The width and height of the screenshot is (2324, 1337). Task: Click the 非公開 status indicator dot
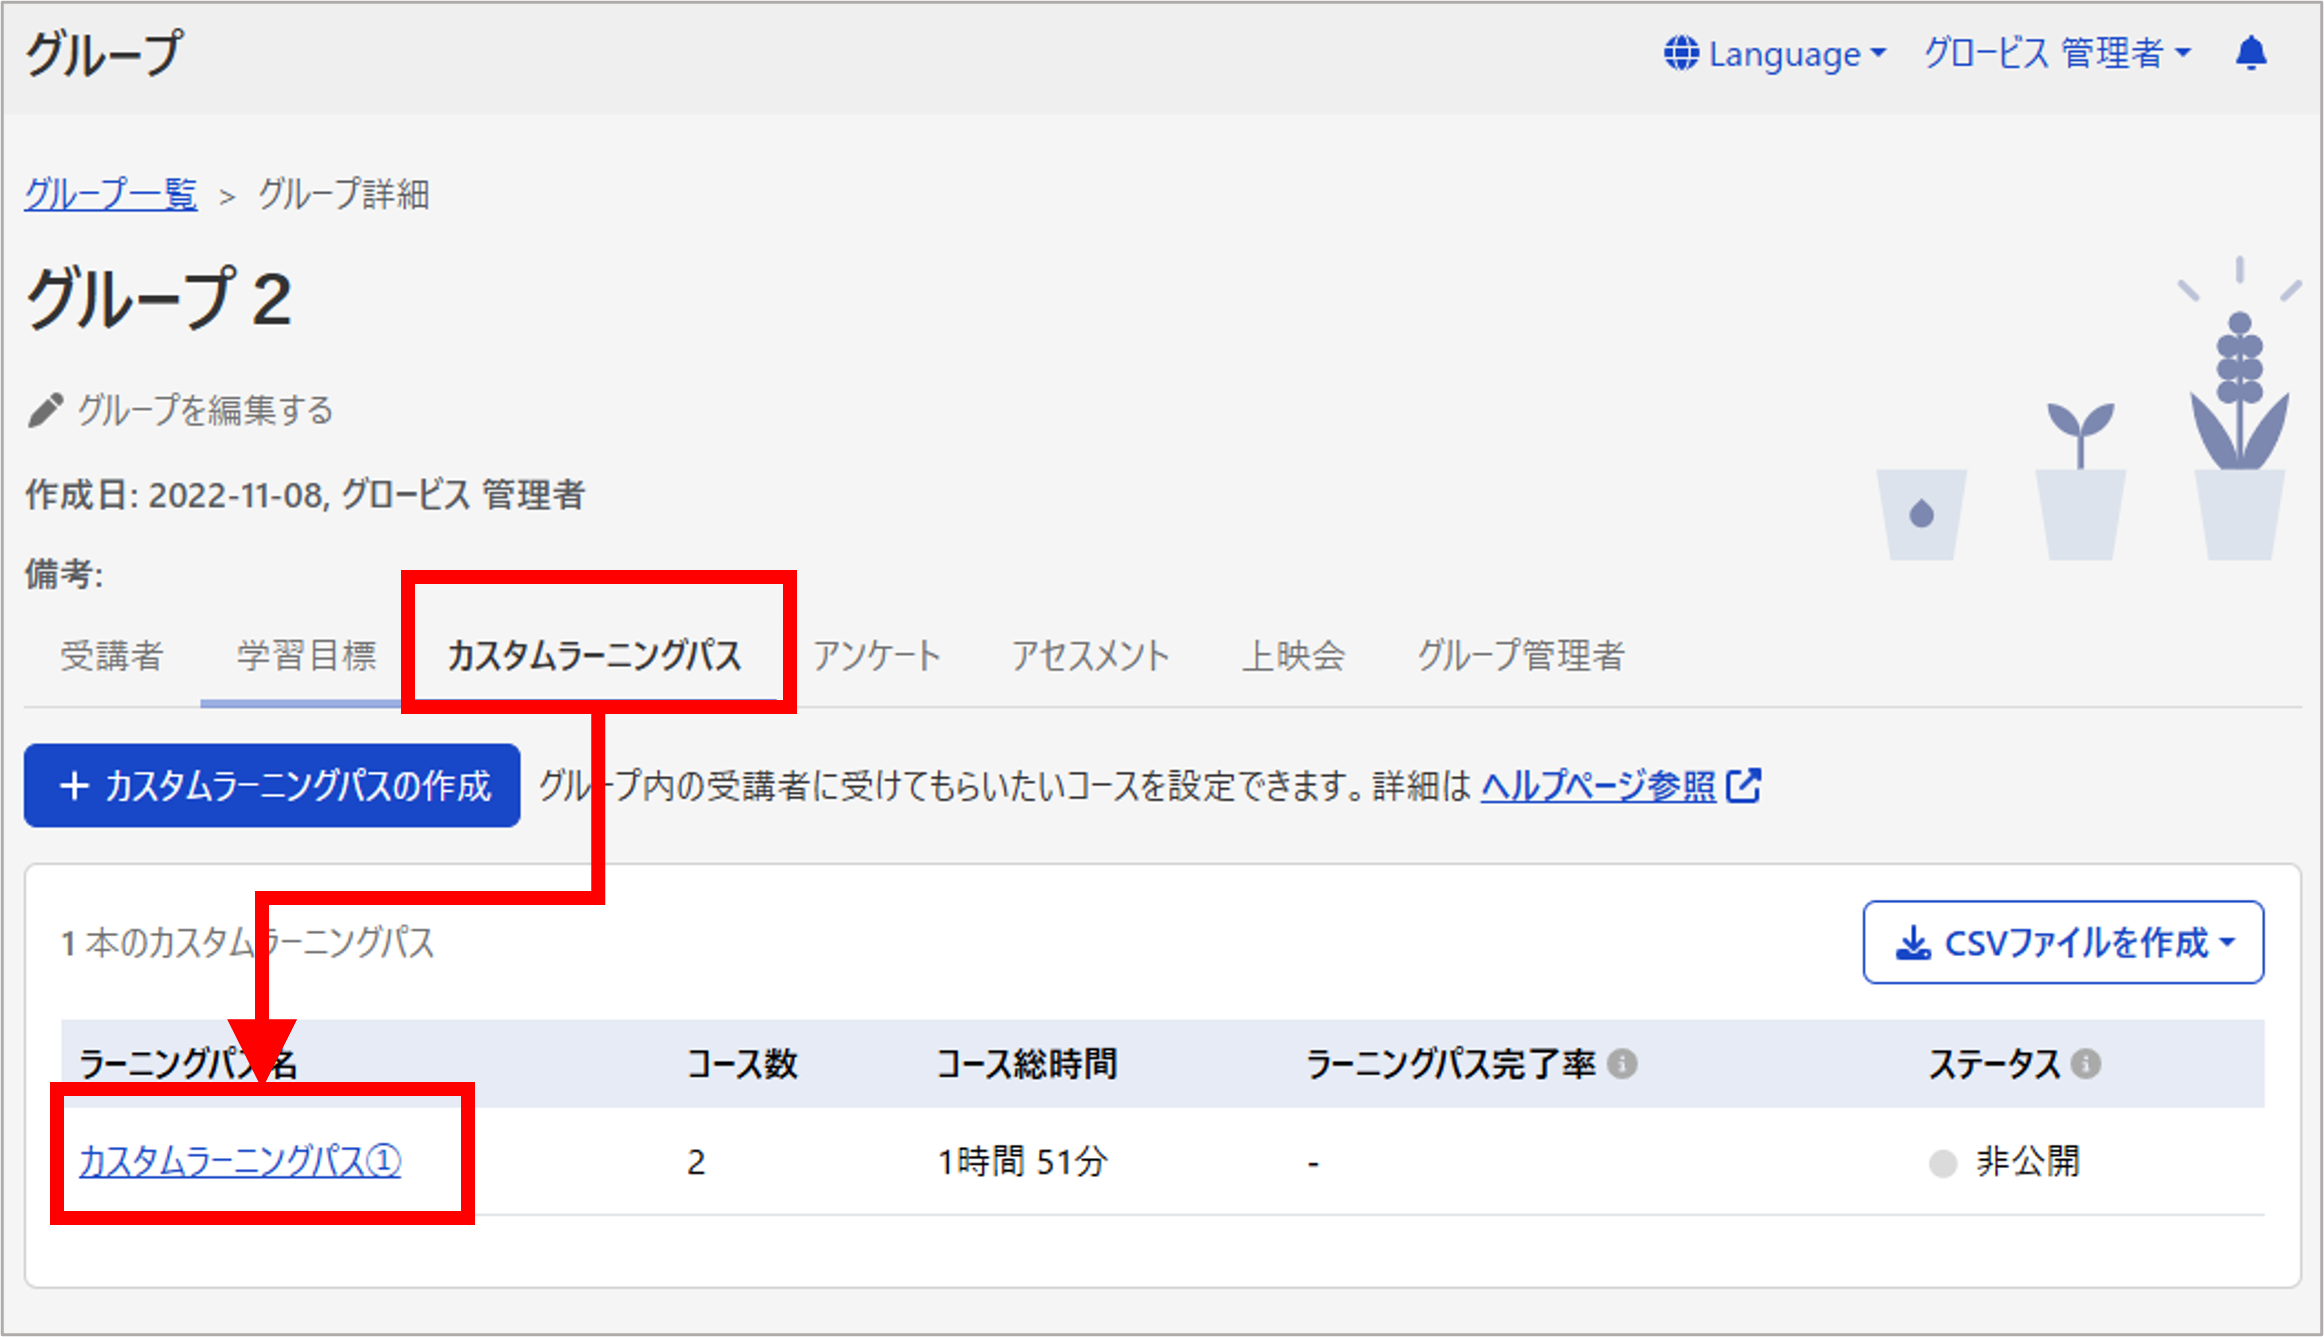pyautogui.click(x=1942, y=1164)
